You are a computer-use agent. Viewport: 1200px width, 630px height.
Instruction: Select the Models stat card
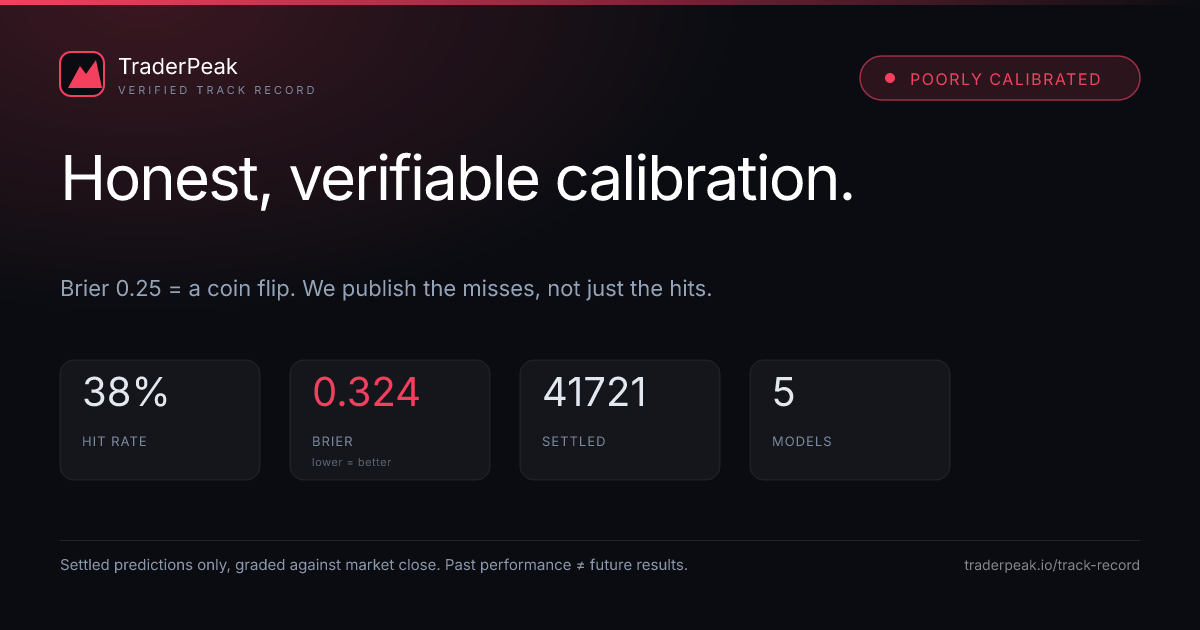850,420
